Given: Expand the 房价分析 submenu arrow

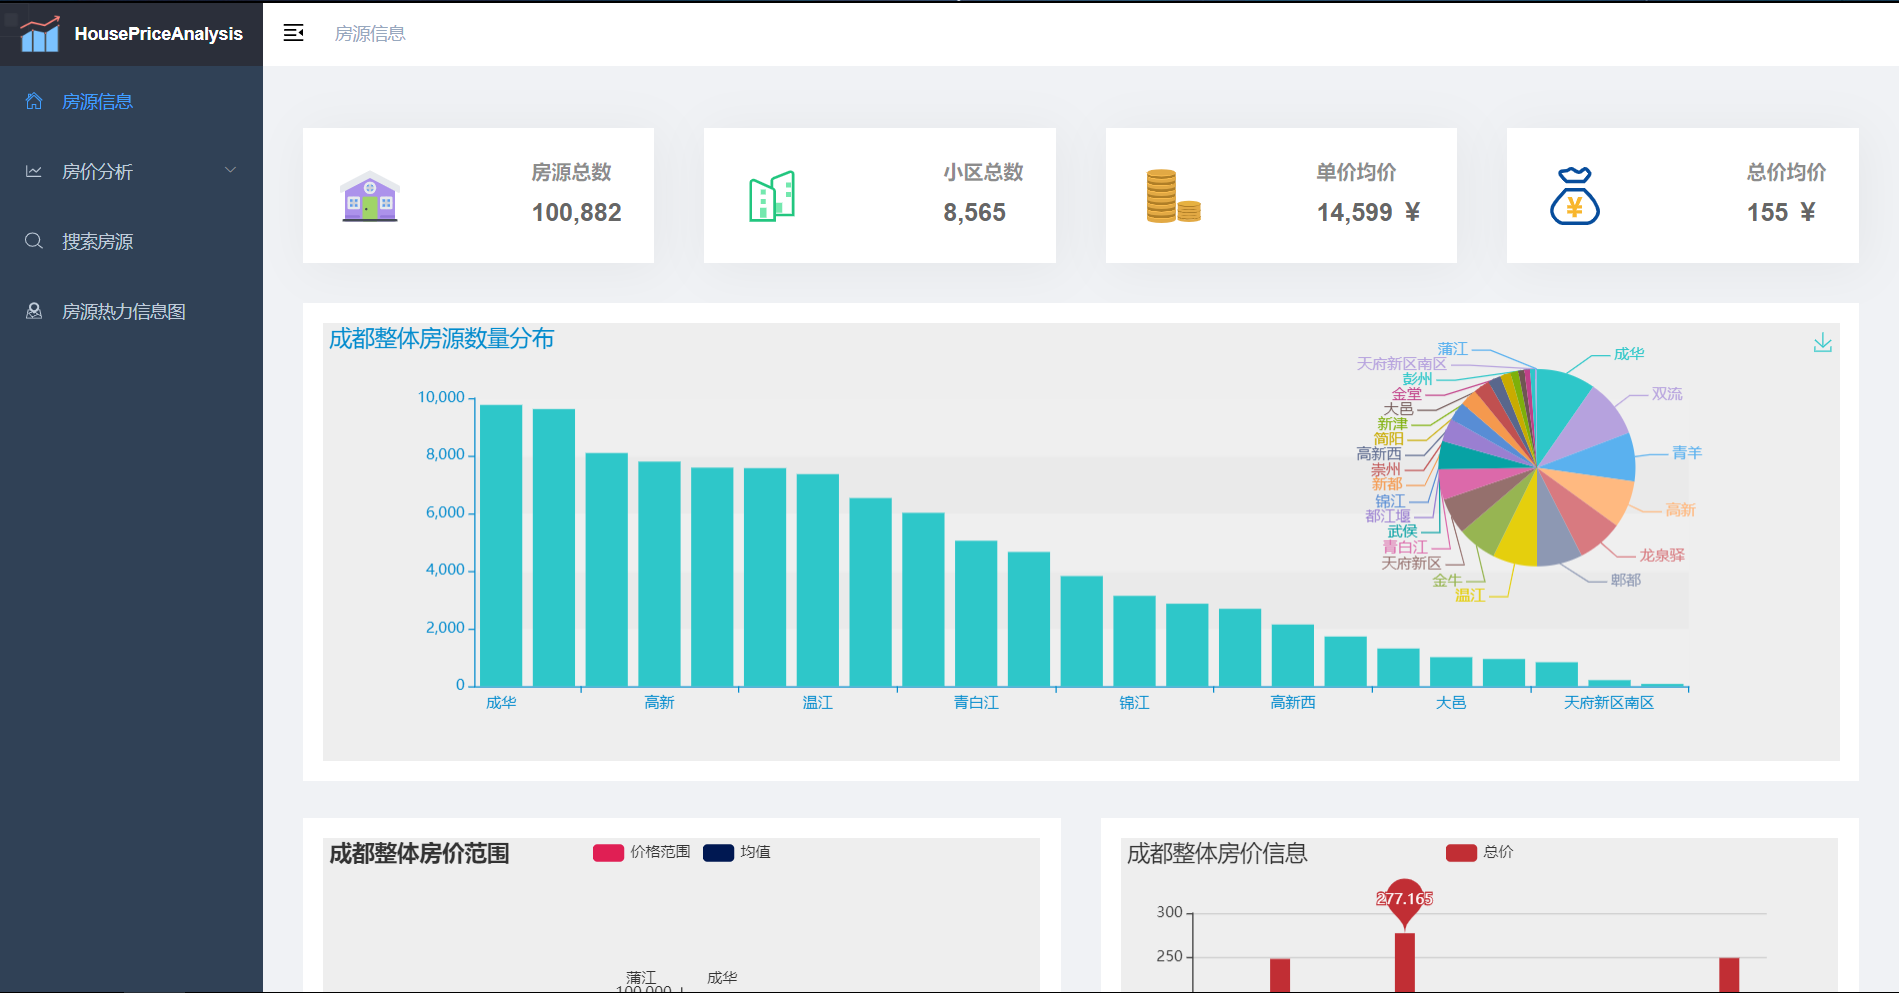Looking at the screenshot, I should [x=231, y=170].
